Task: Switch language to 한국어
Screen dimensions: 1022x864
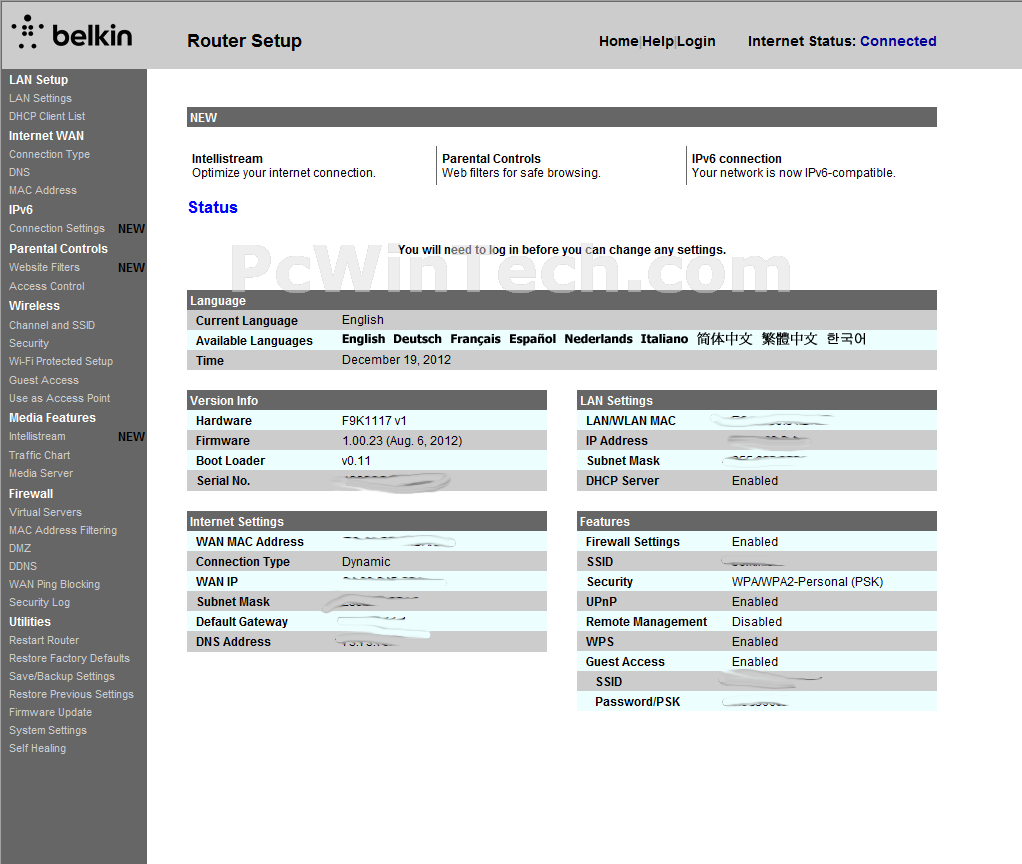Action: (846, 339)
